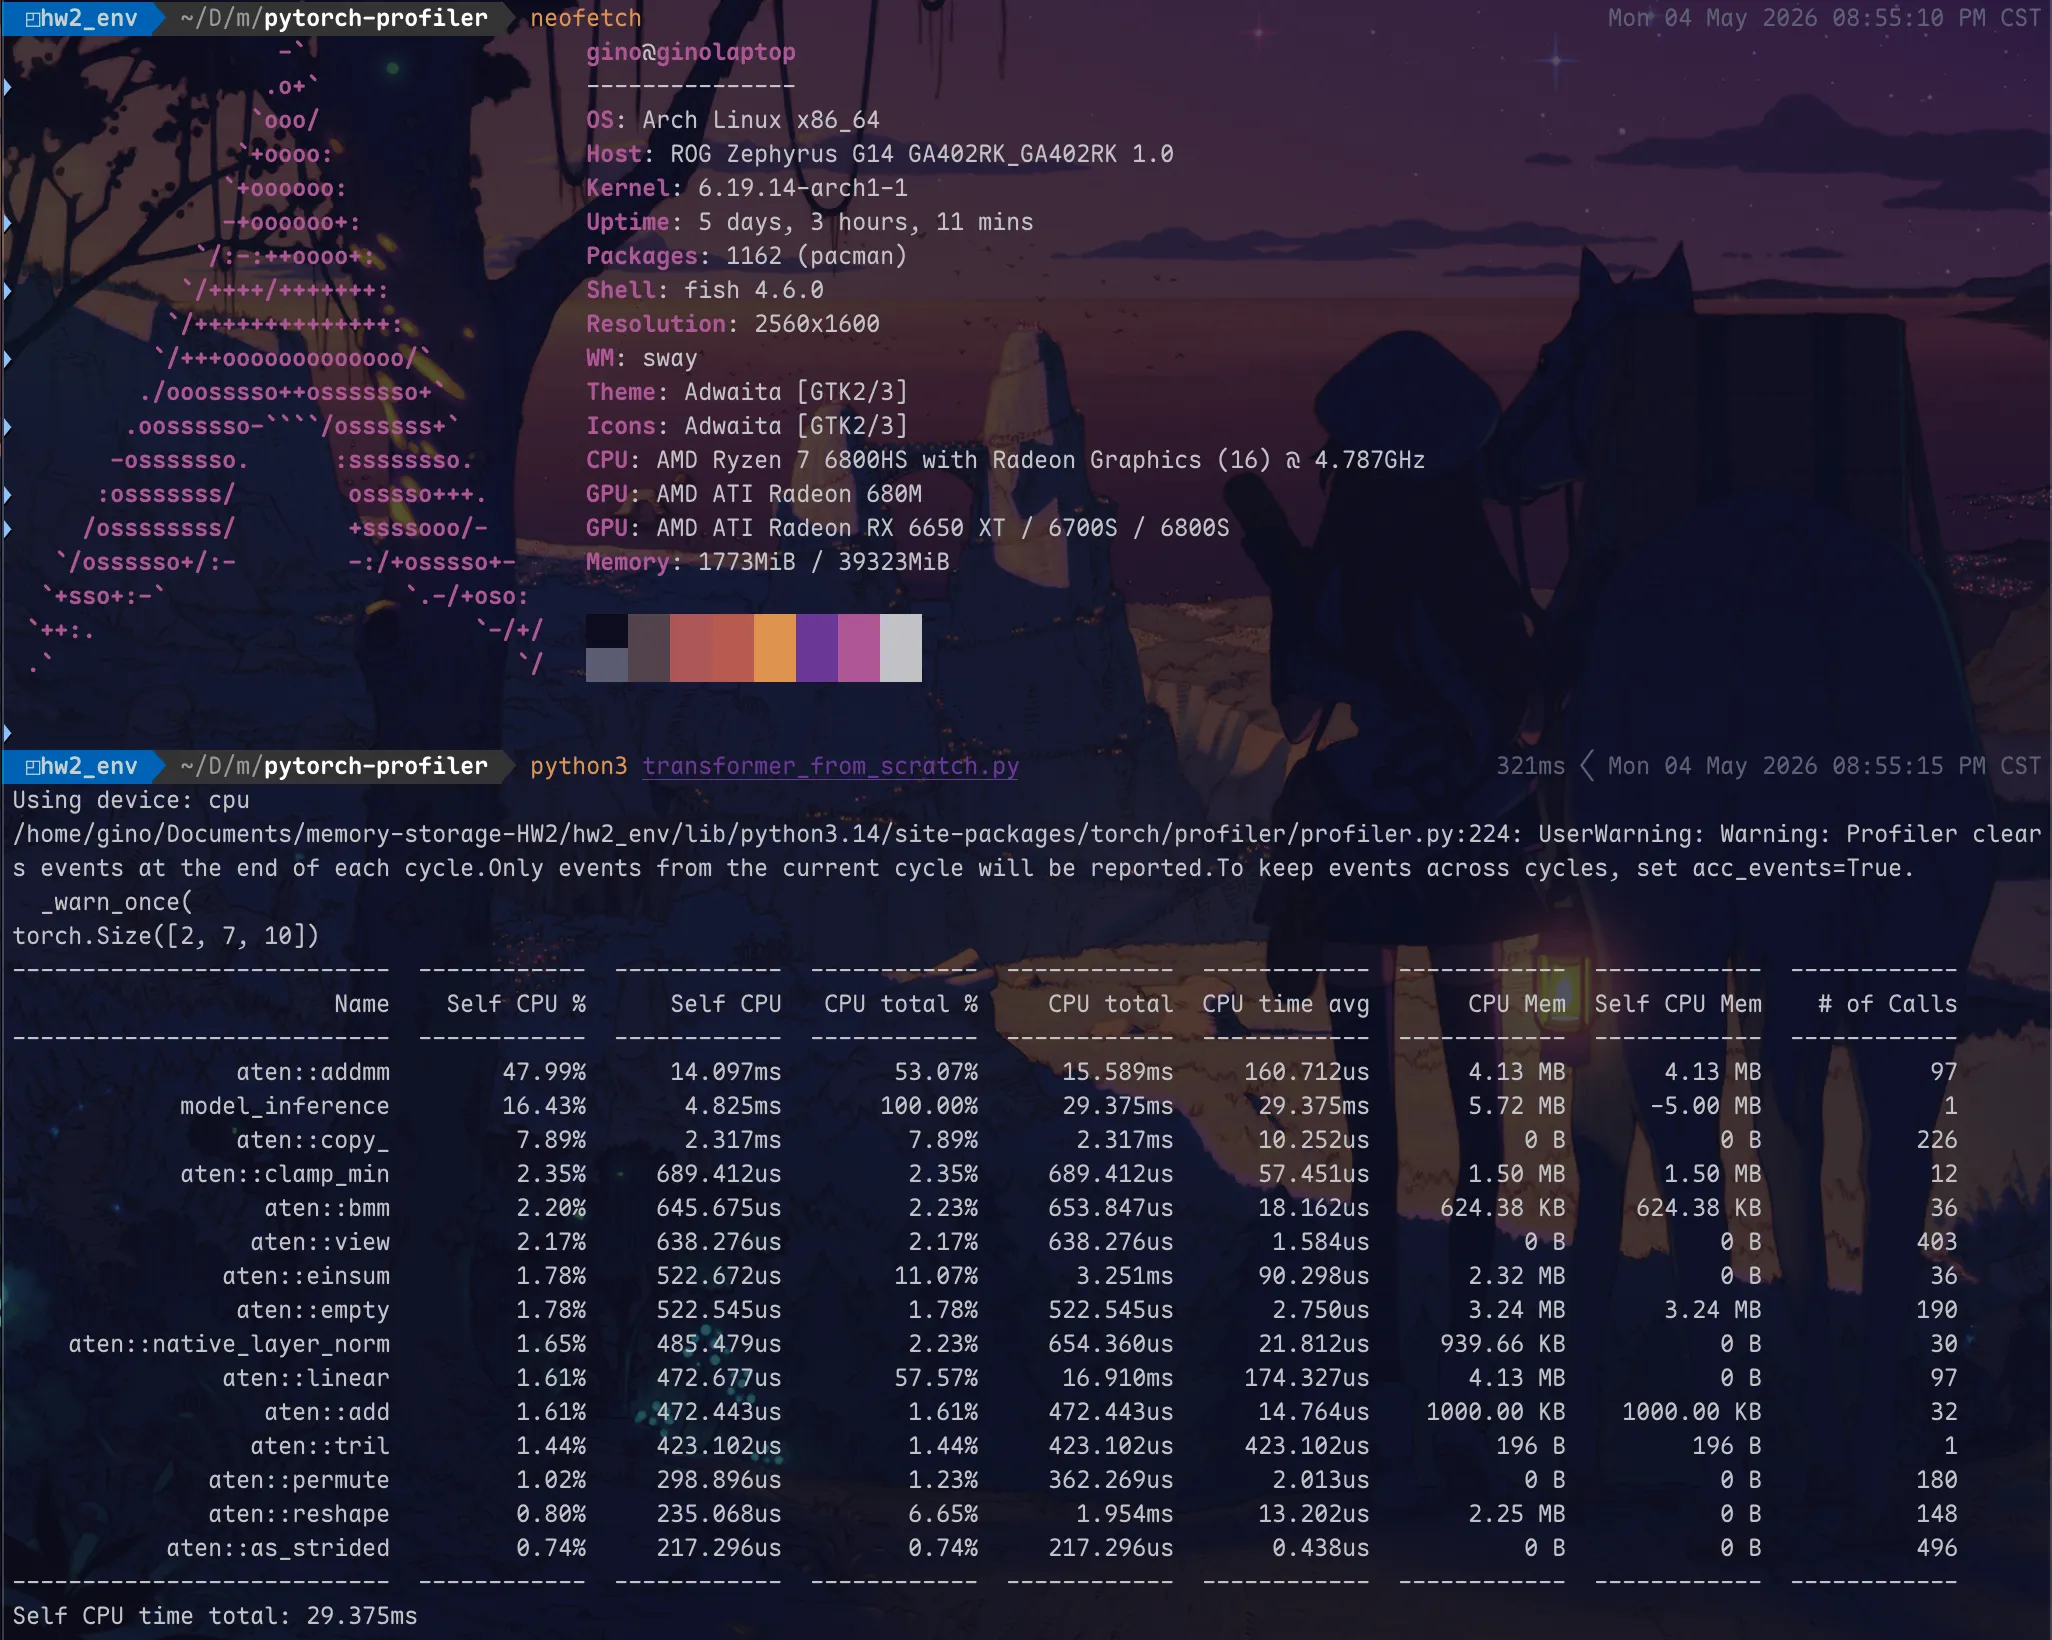Click the Memory: 1773MiB / 39323MiB line
2052x1640 pixels.
point(768,562)
